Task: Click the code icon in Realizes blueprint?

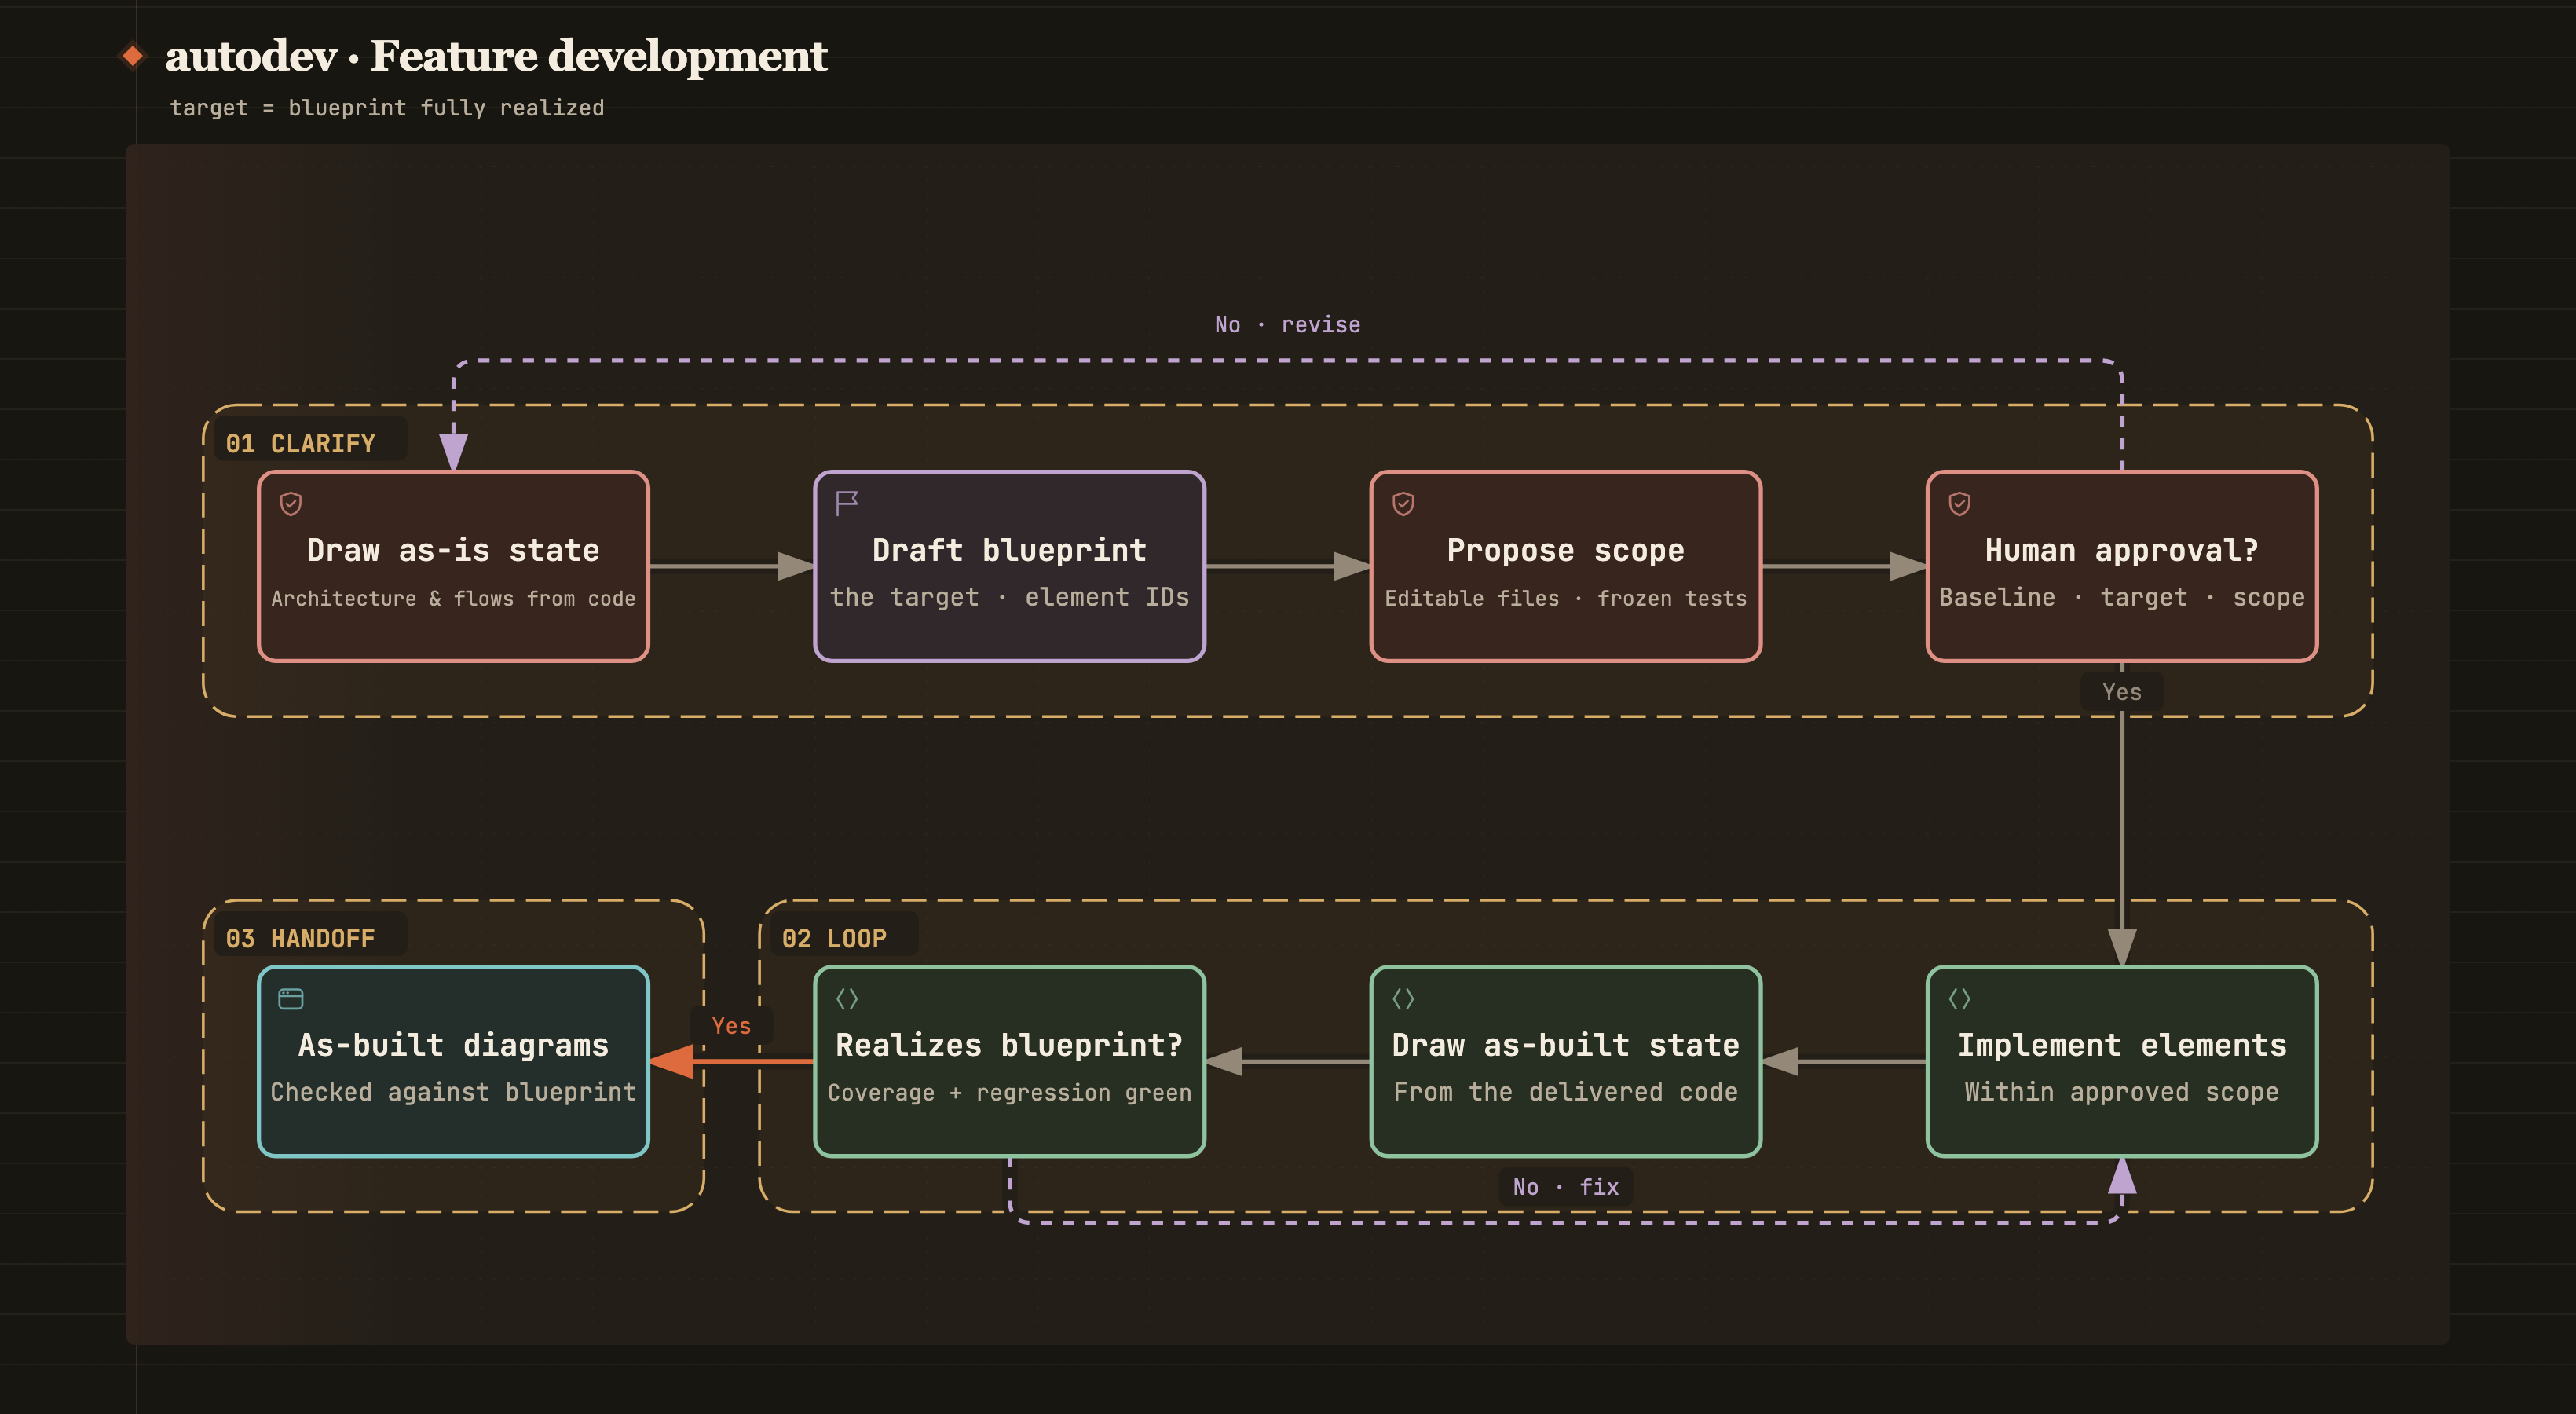Action: tap(847, 998)
